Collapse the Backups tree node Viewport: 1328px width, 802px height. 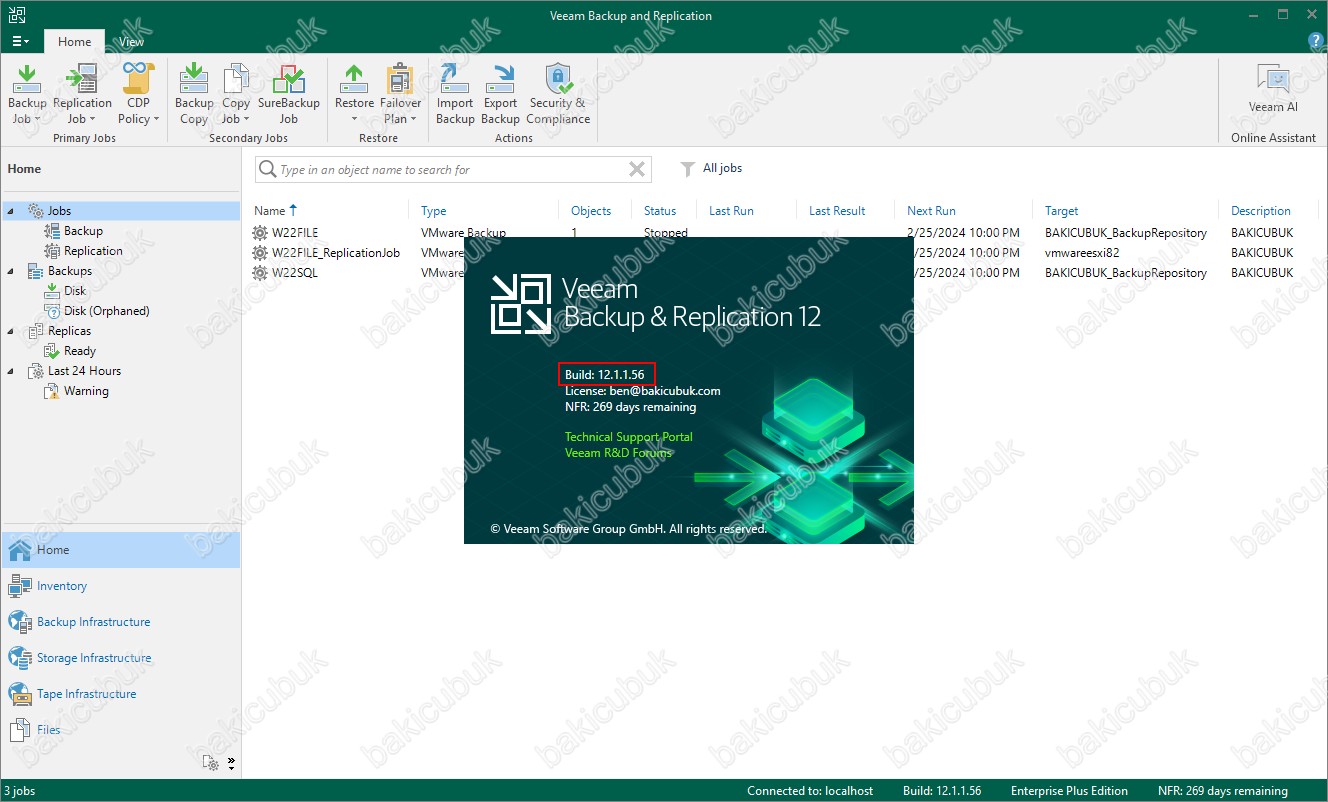pos(11,271)
